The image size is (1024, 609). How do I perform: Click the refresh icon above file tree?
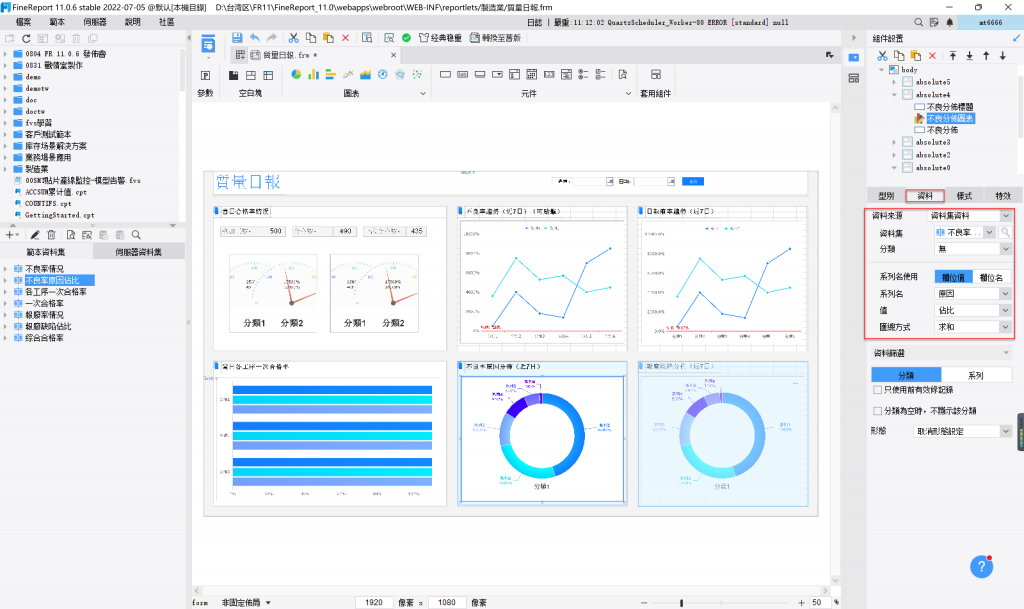pyautogui.click(x=26, y=39)
